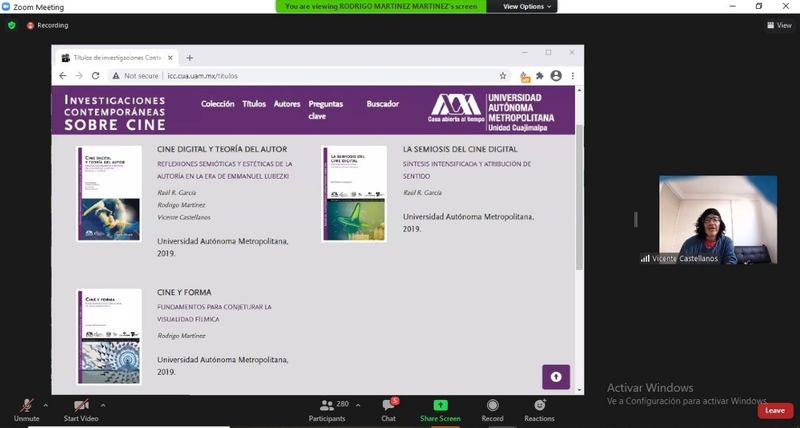
Task: Reload the shared browser page
Action: pyautogui.click(x=95, y=75)
